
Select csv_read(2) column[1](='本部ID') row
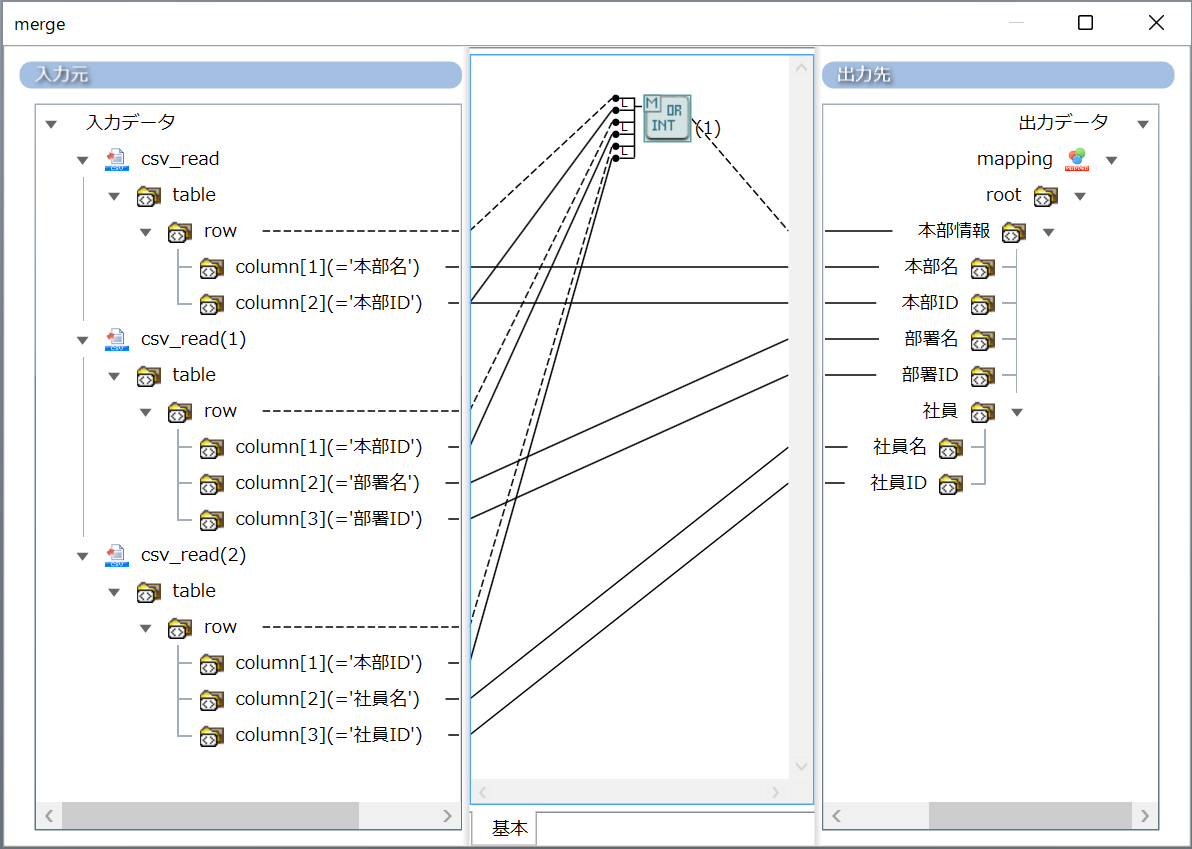click(x=328, y=663)
